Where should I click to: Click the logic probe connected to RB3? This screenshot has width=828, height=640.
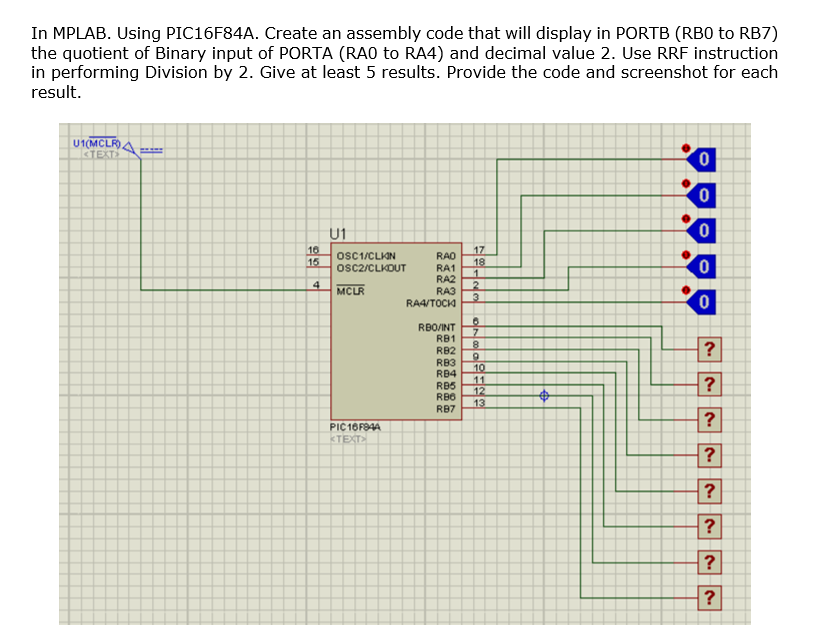click(709, 455)
